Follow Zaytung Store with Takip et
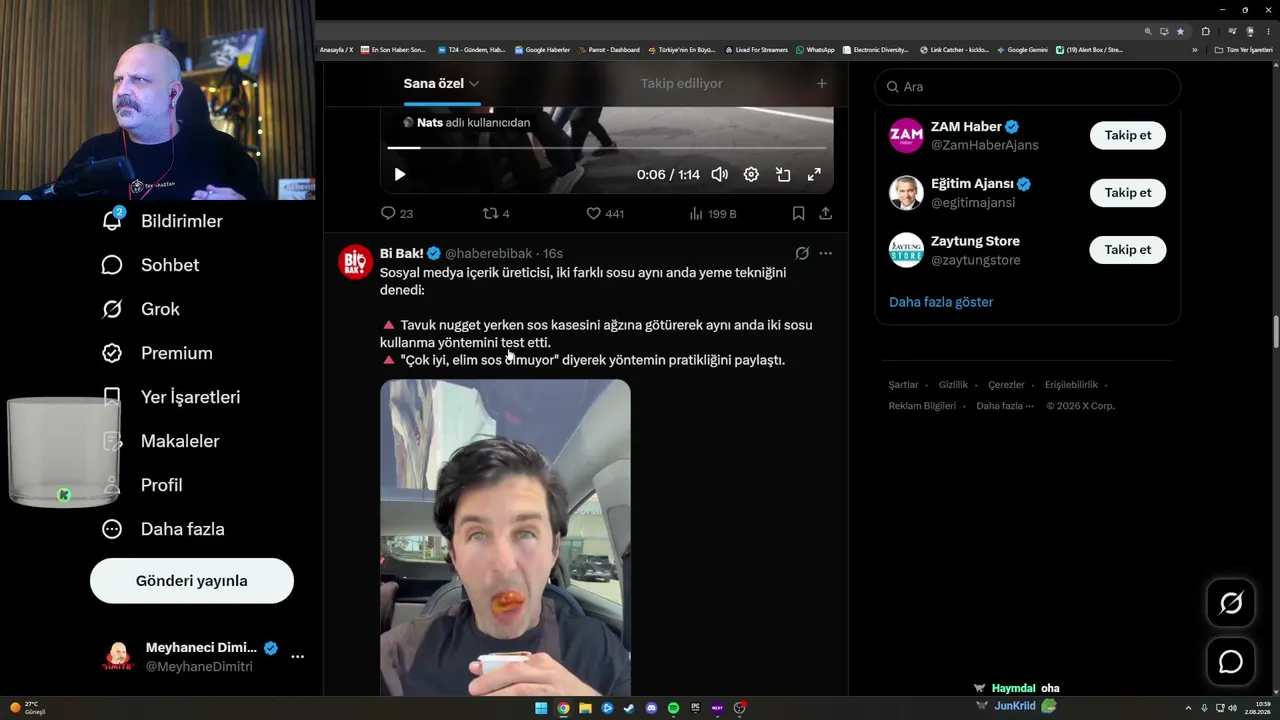1280x720 pixels. coord(1127,249)
